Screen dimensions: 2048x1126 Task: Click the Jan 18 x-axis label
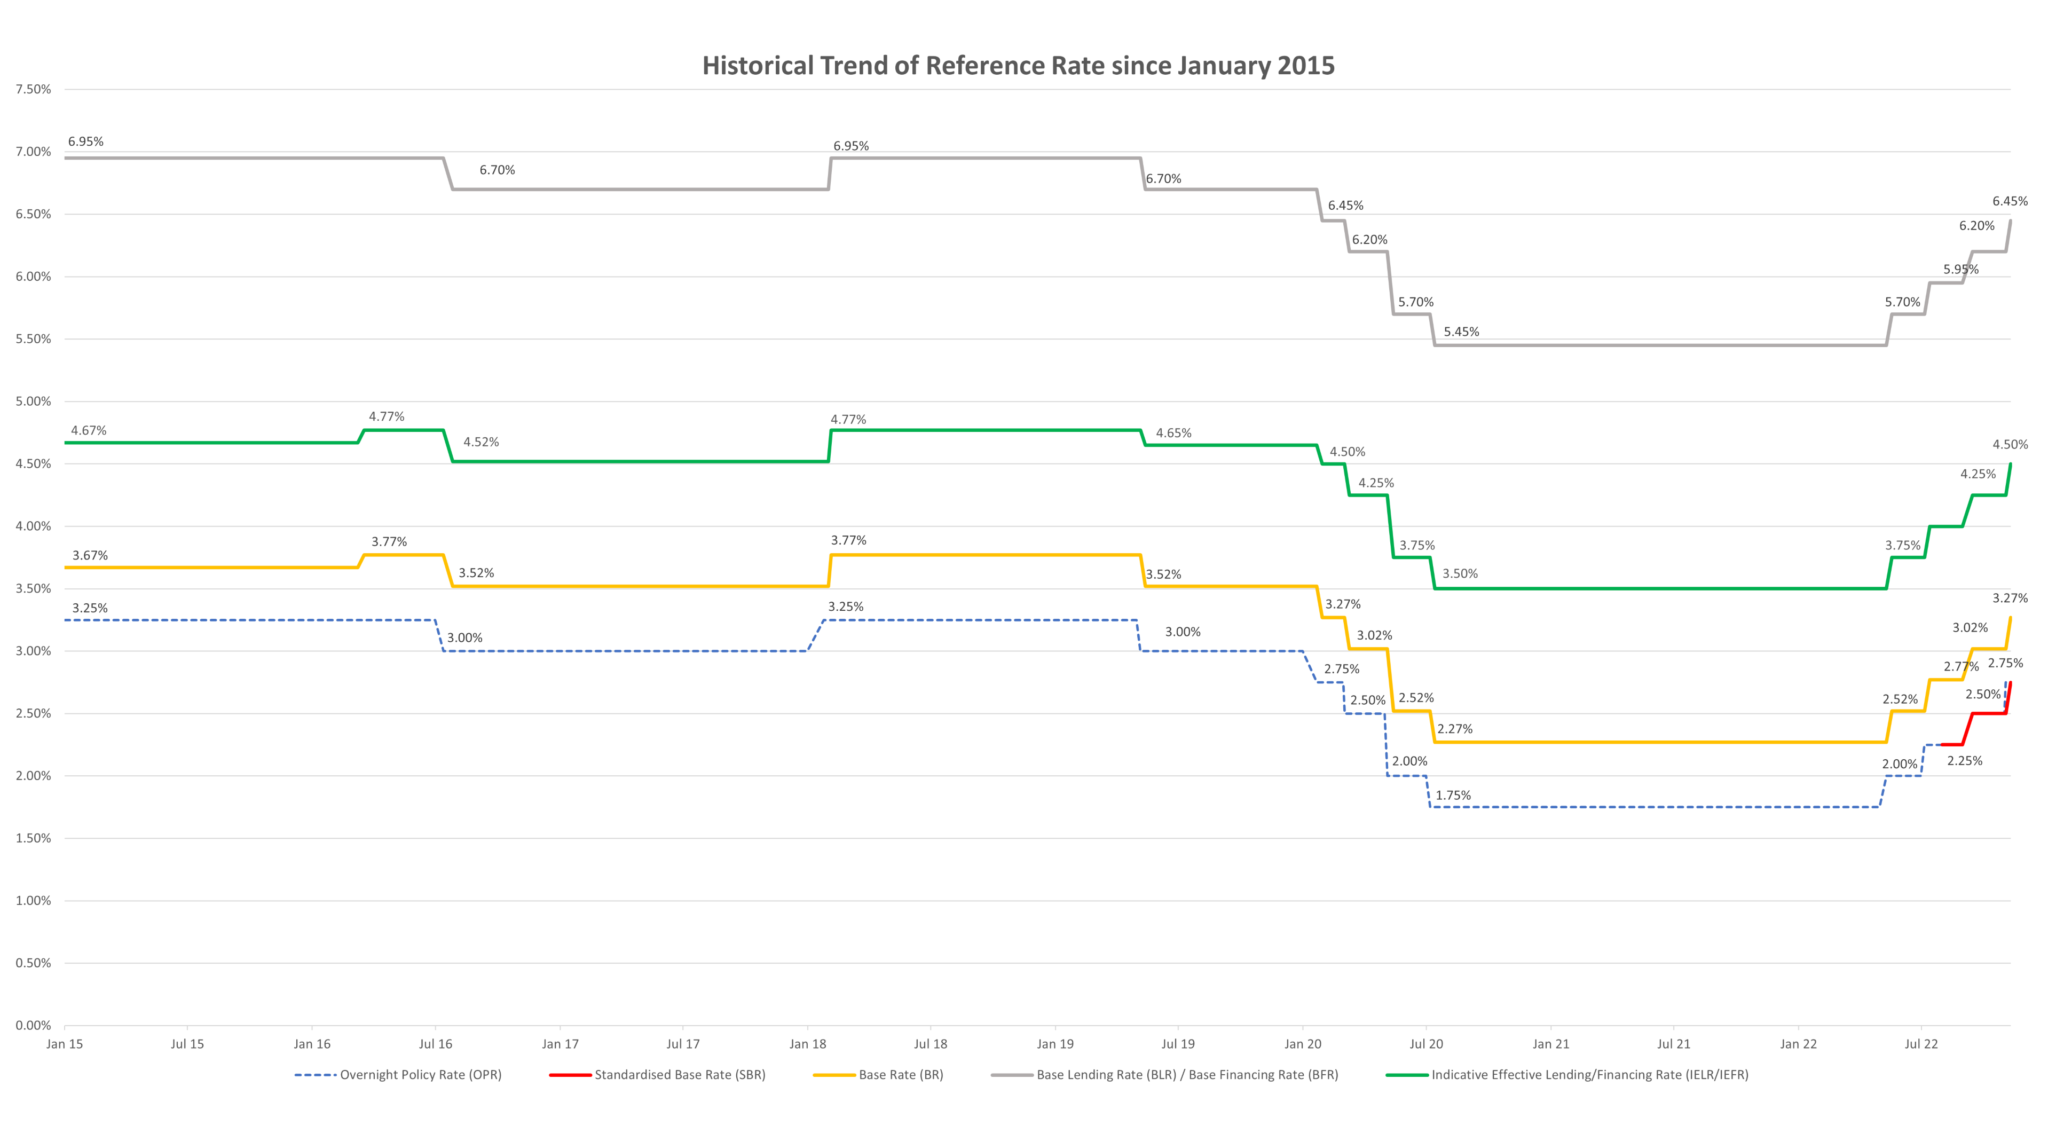coord(807,1044)
